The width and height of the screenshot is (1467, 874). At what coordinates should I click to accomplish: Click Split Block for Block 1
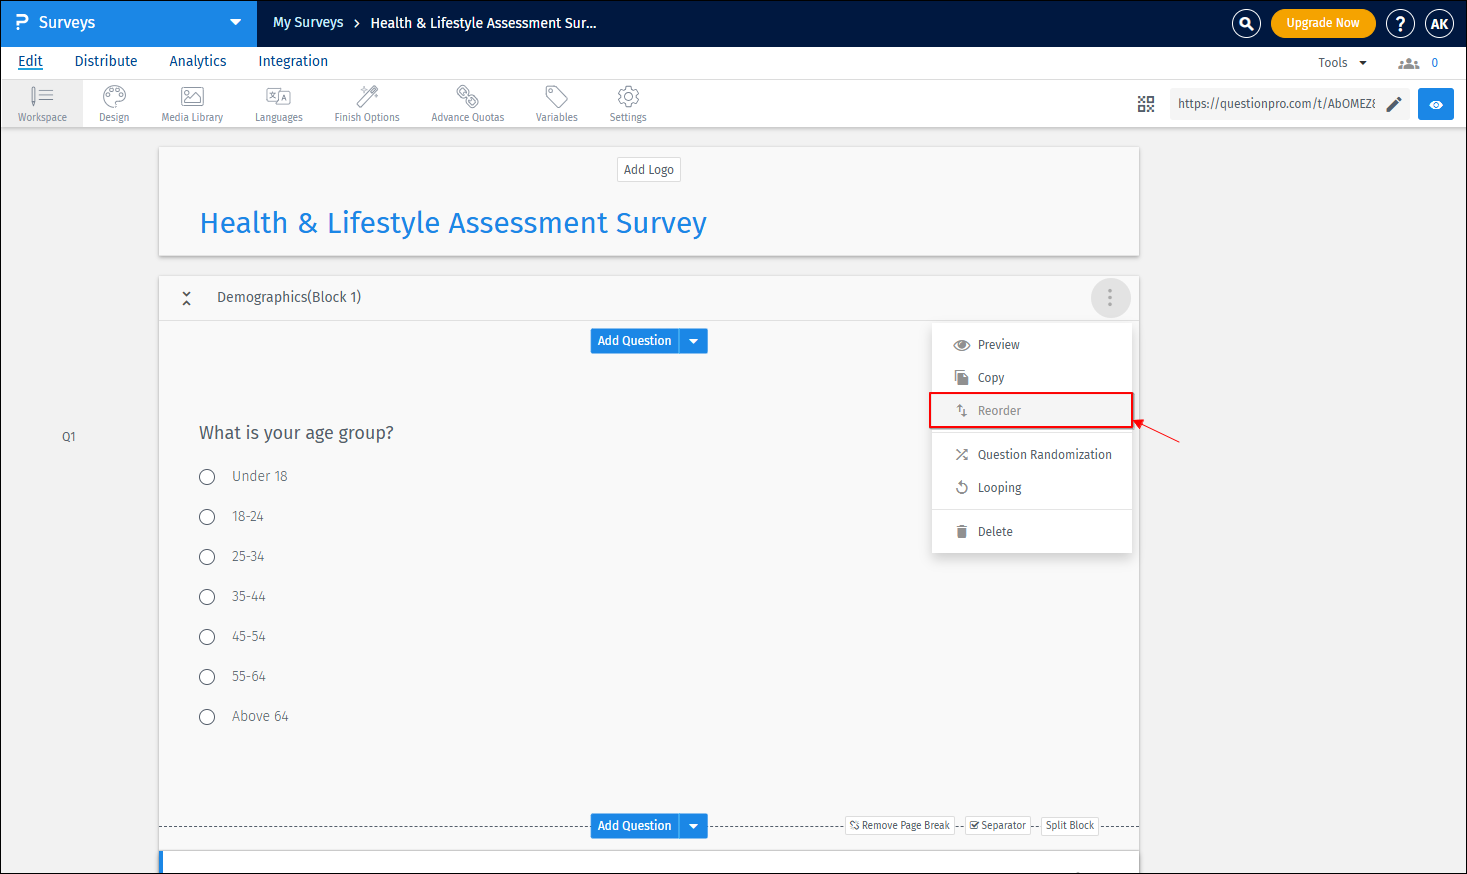point(1069,825)
